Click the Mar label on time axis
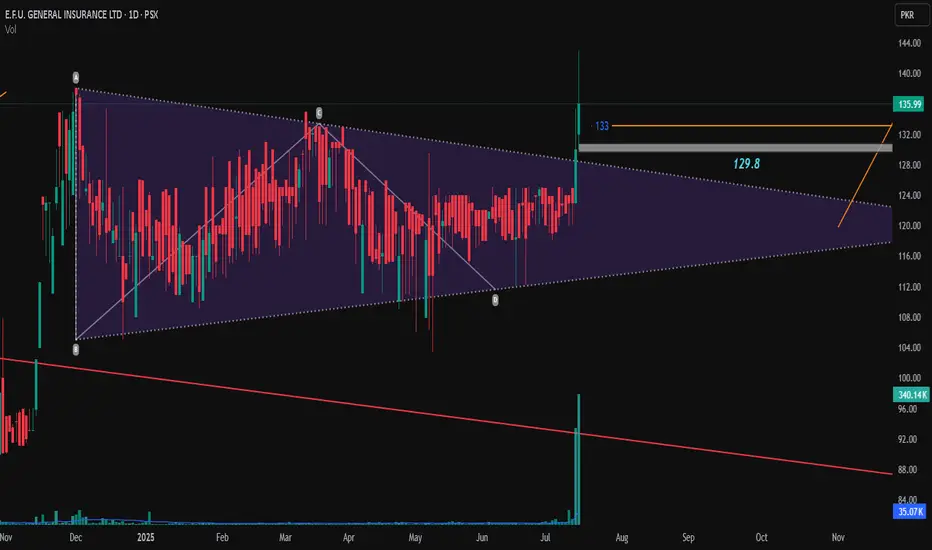The image size is (932, 550). click(x=285, y=538)
